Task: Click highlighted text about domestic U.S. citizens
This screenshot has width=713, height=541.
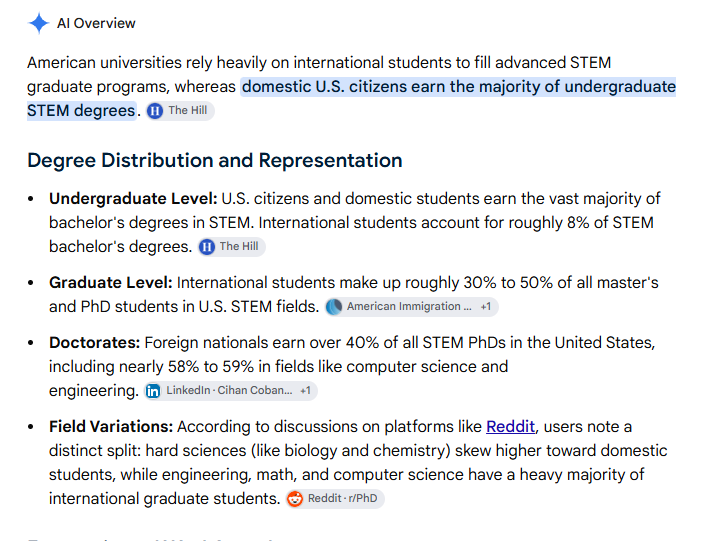Action: [x=351, y=99]
